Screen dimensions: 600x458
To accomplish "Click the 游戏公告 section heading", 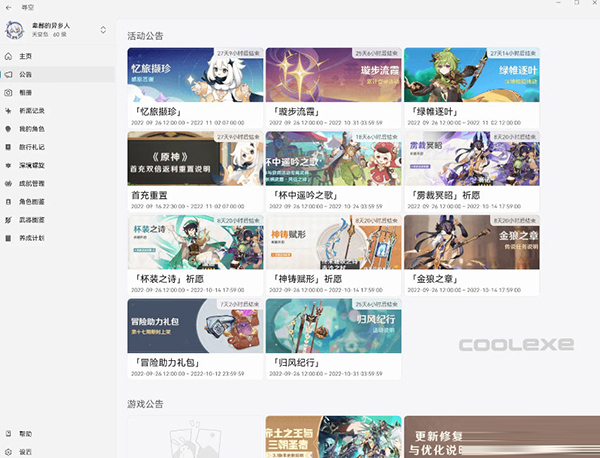I will 145,404.
